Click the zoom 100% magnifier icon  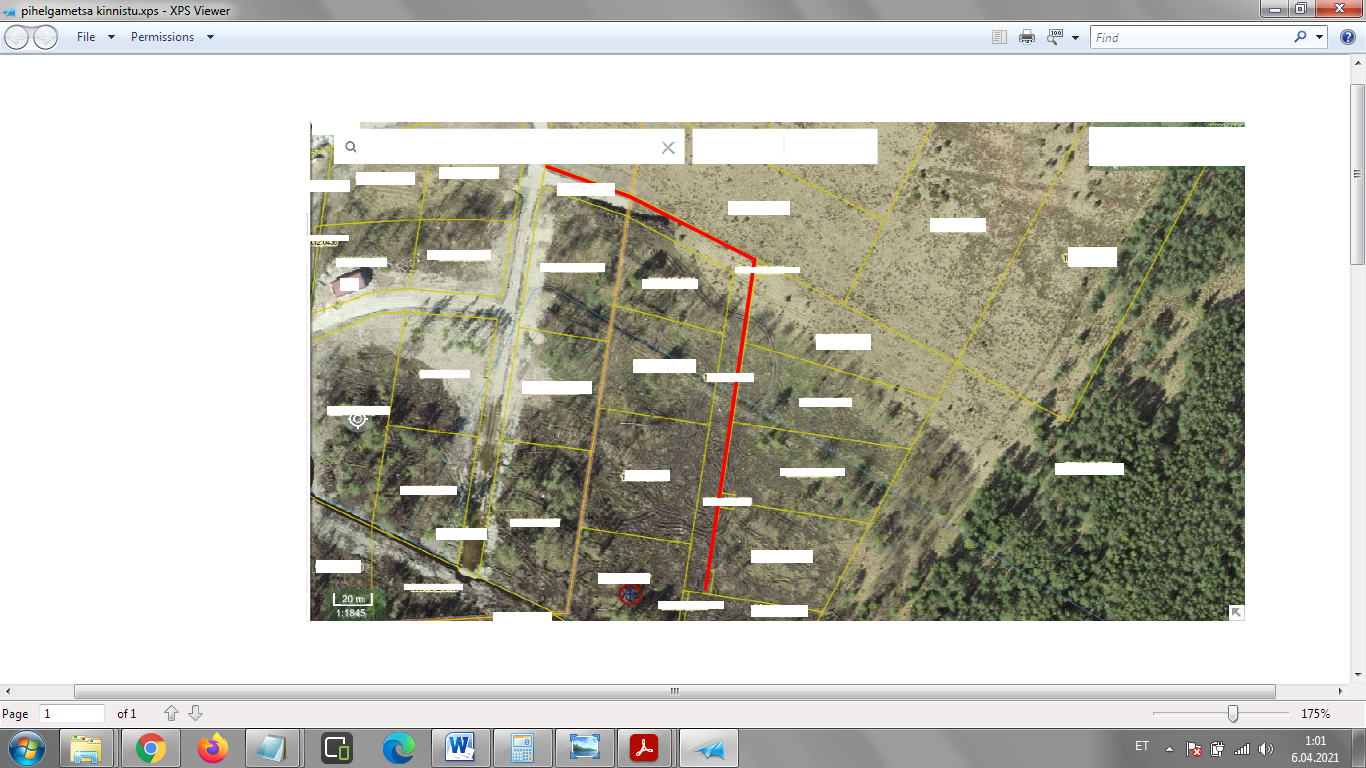tap(1055, 37)
